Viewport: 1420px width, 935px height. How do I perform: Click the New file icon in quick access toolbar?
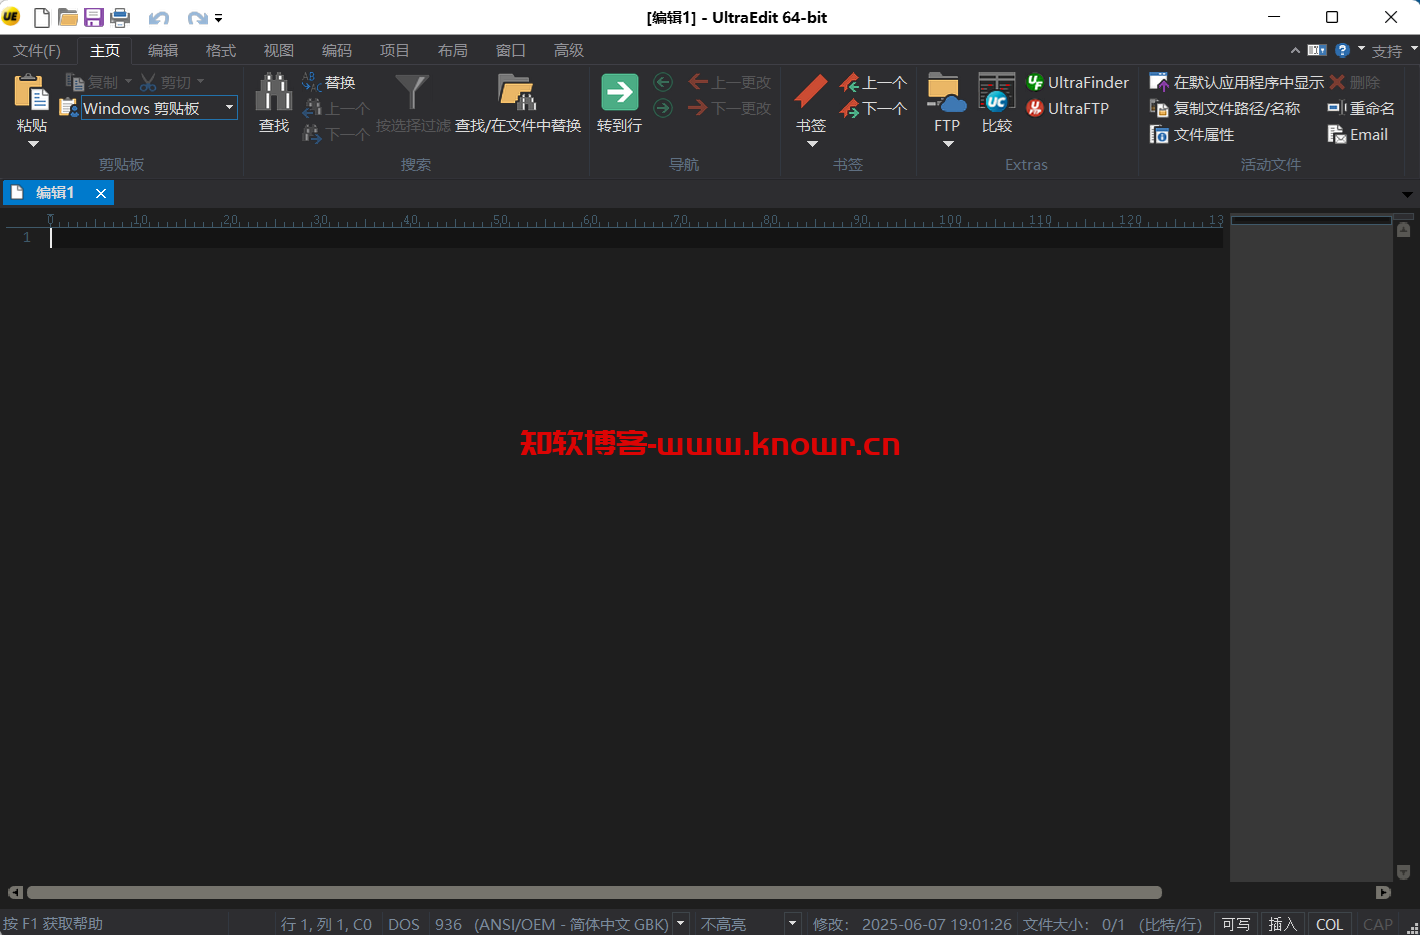[x=42, y=17]
